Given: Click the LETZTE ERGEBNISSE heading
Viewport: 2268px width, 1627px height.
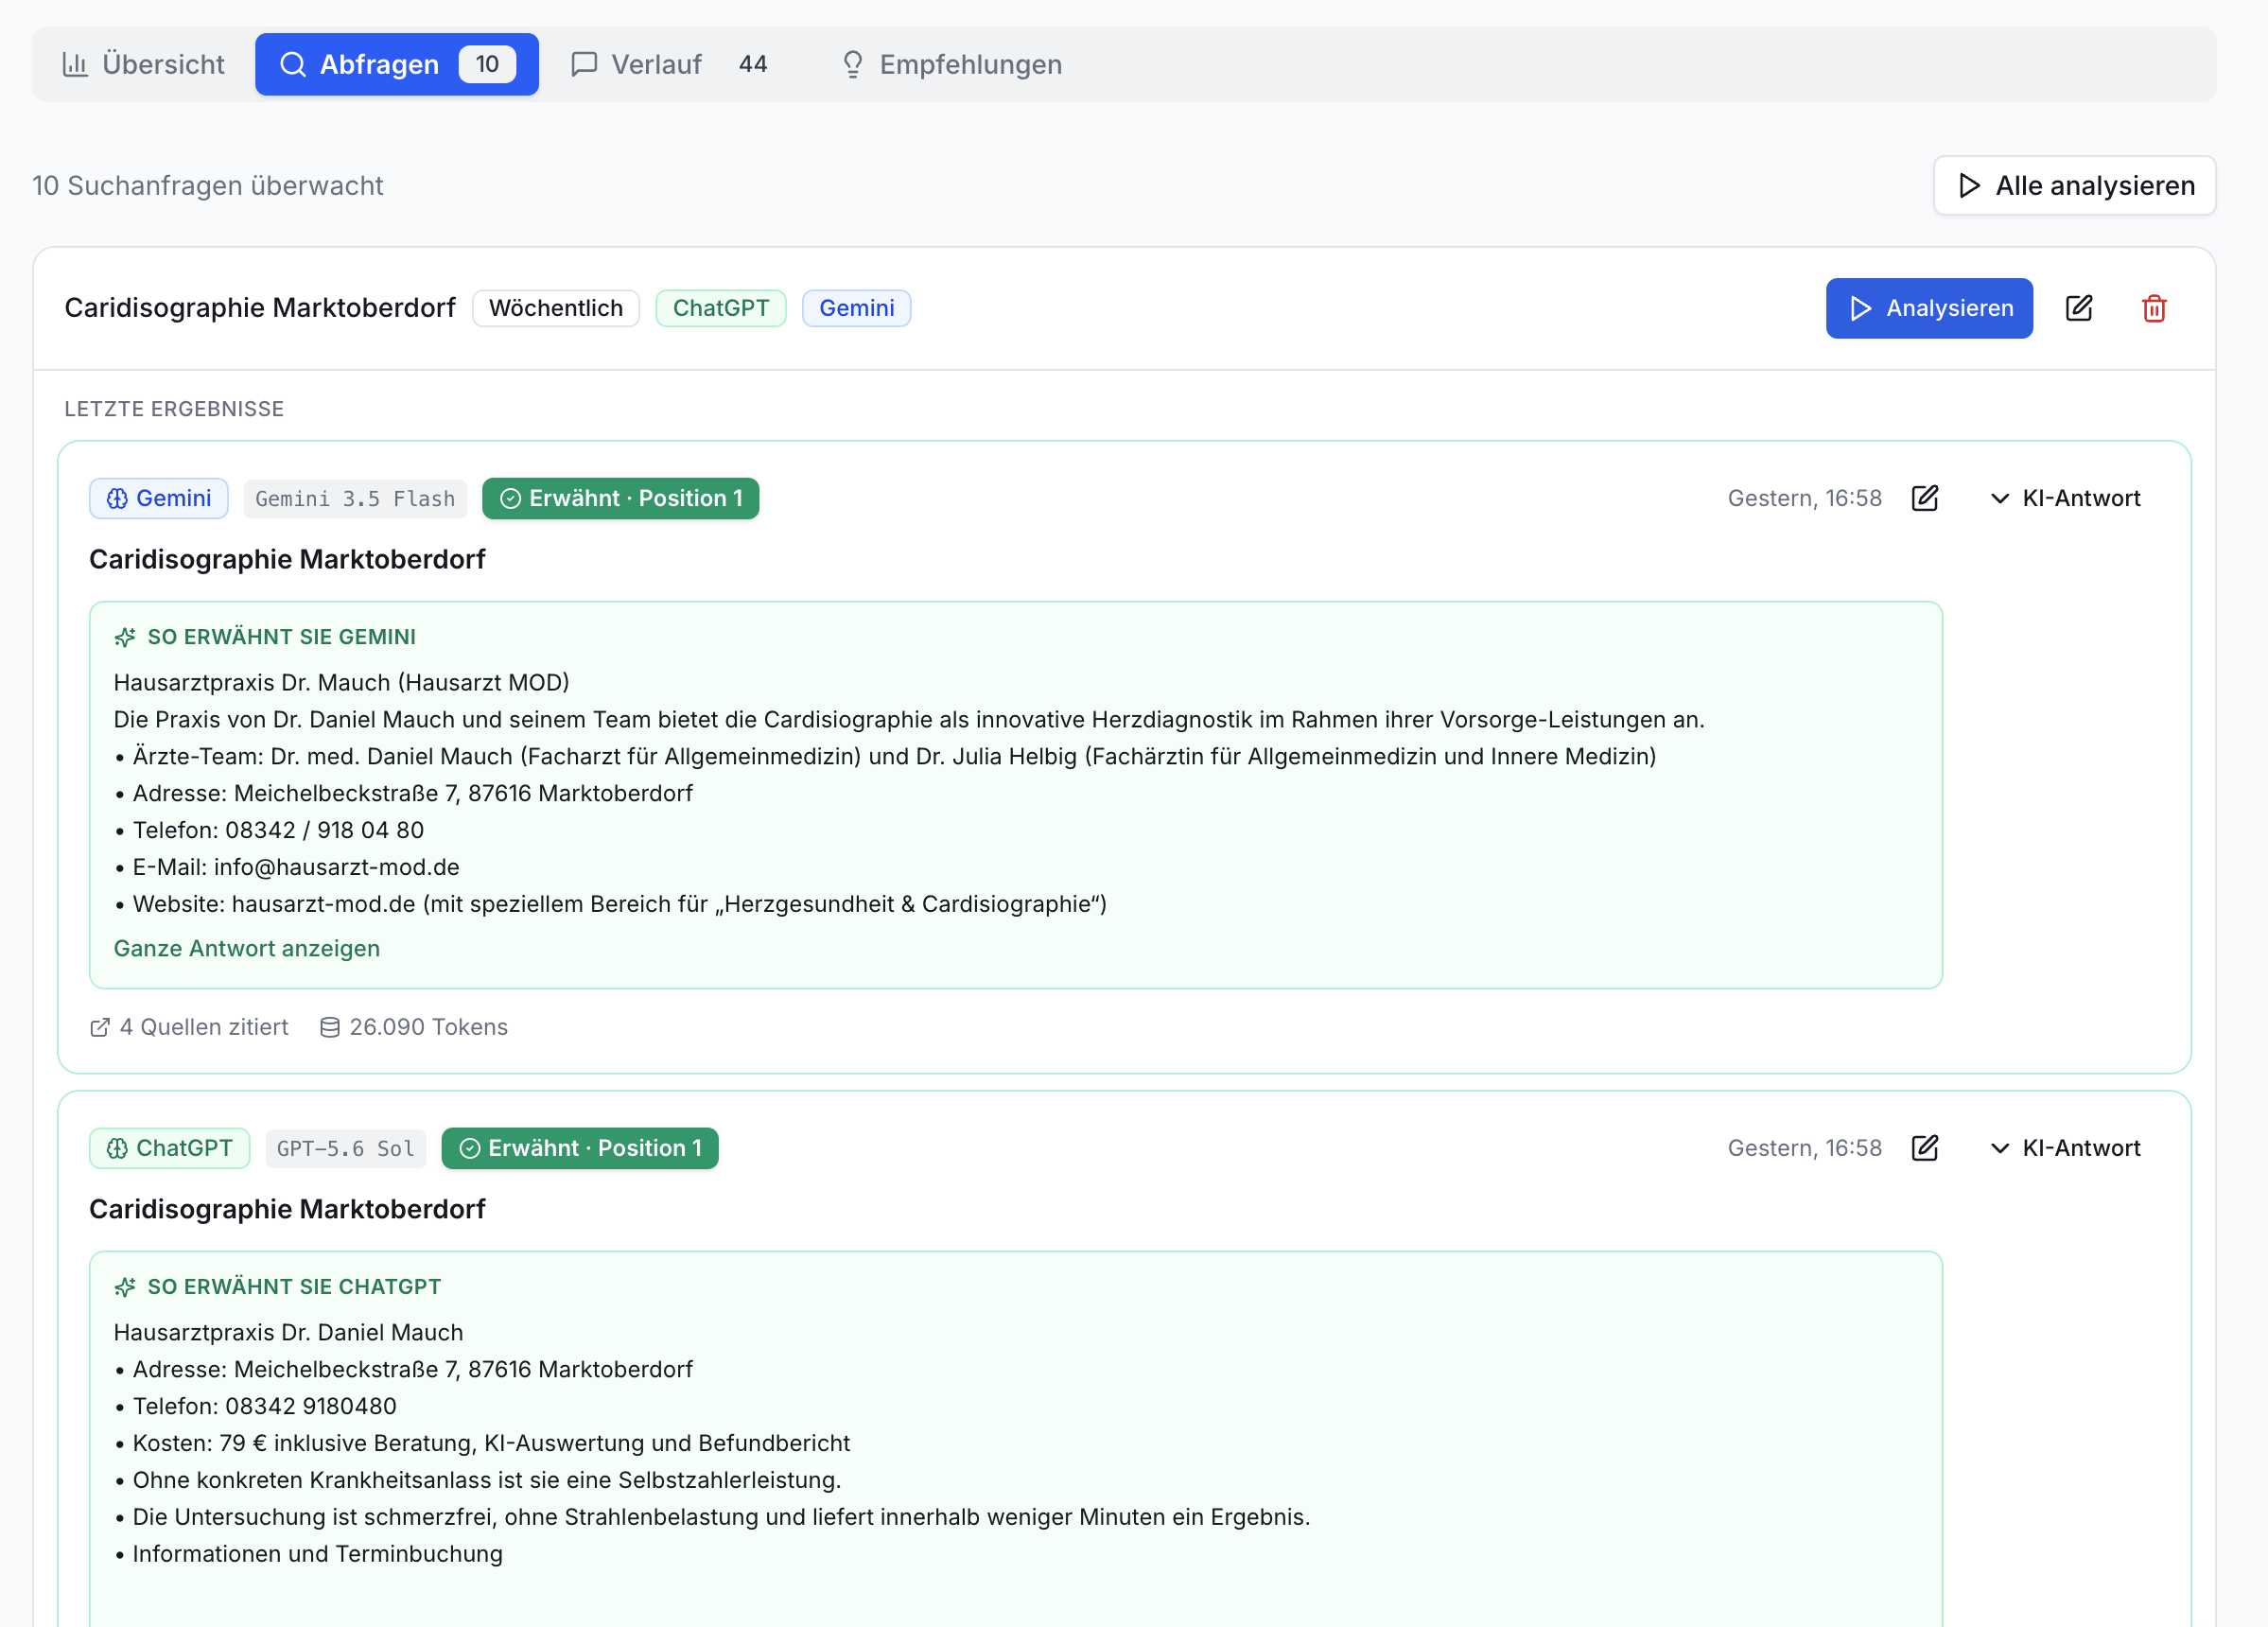Looking at the screenshot, I should (174, 409).
